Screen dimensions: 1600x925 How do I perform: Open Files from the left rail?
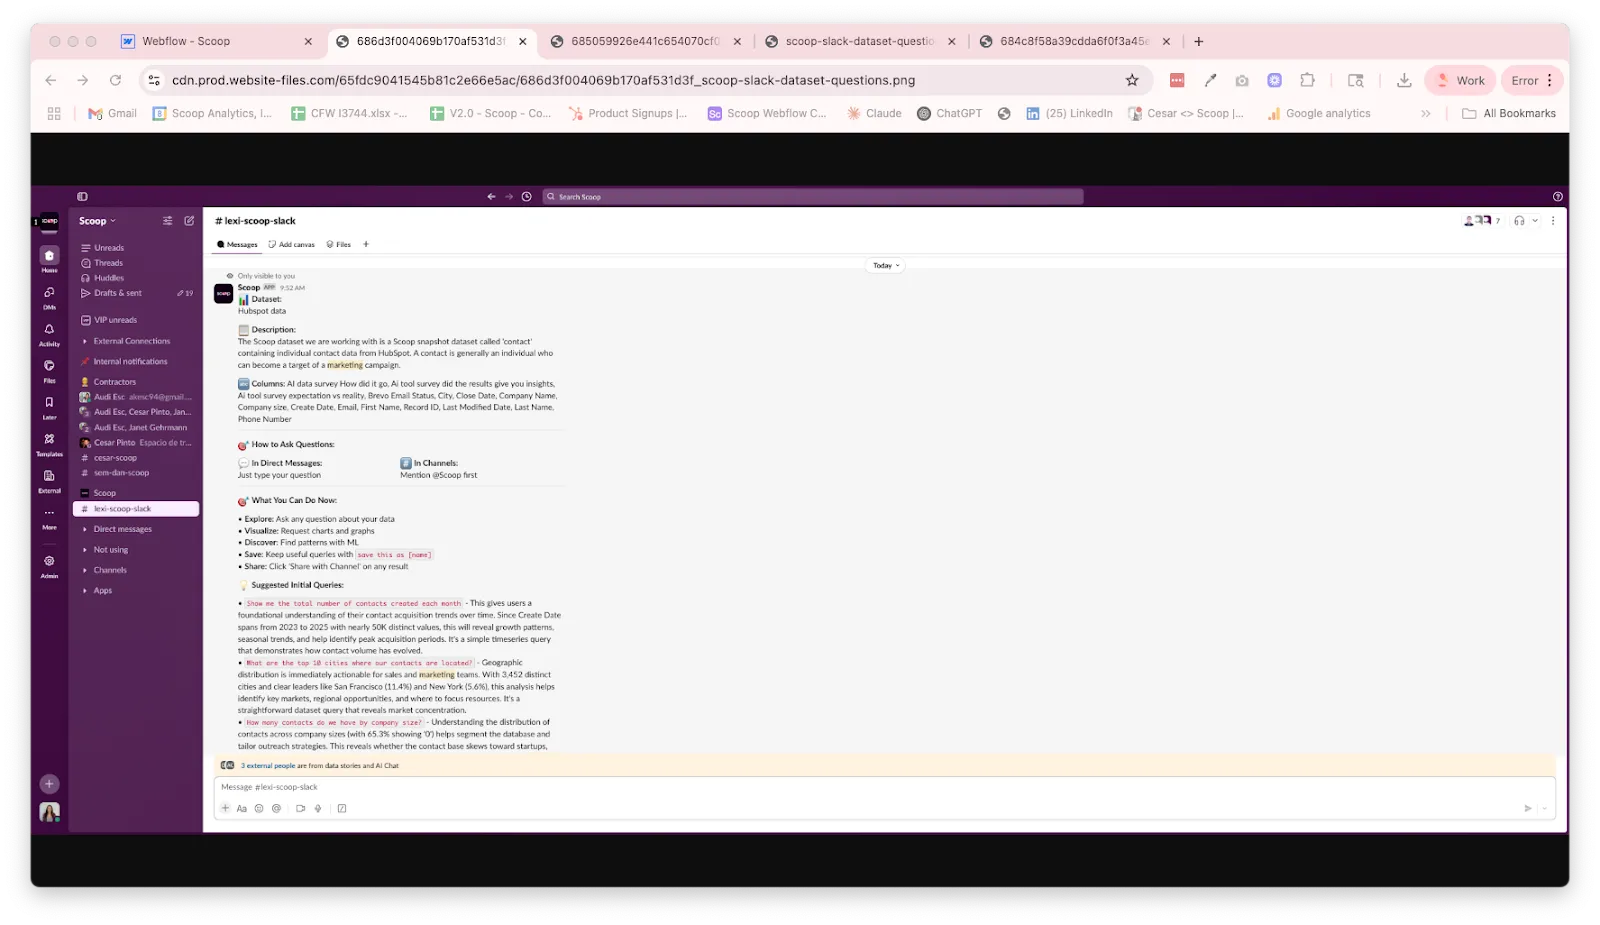[x=48, y=366]
